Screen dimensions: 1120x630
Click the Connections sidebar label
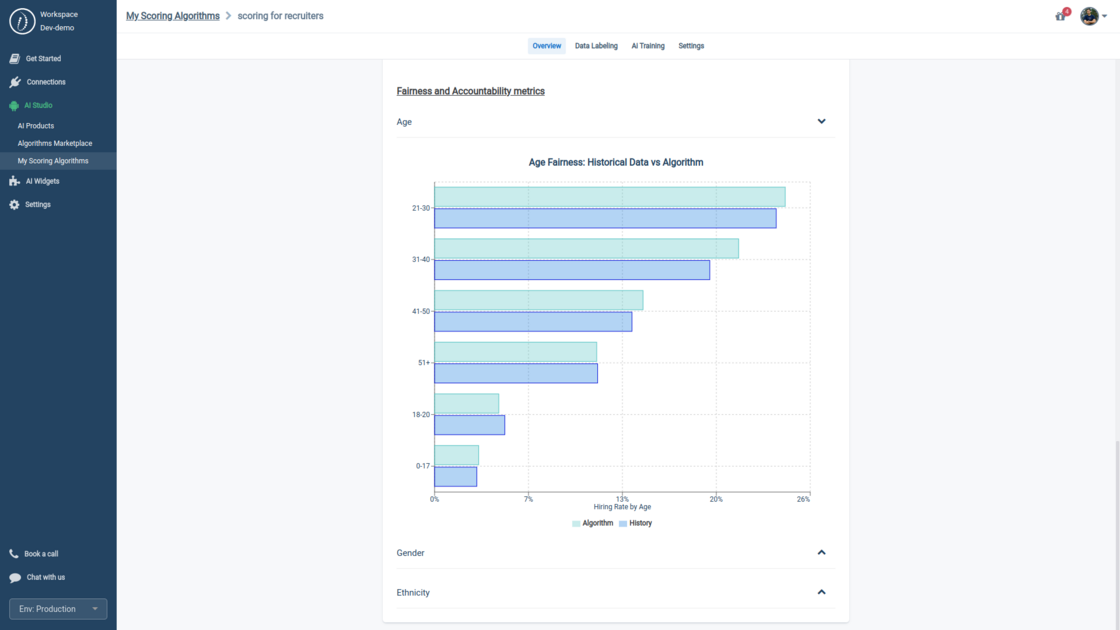(x=46, y=82)
